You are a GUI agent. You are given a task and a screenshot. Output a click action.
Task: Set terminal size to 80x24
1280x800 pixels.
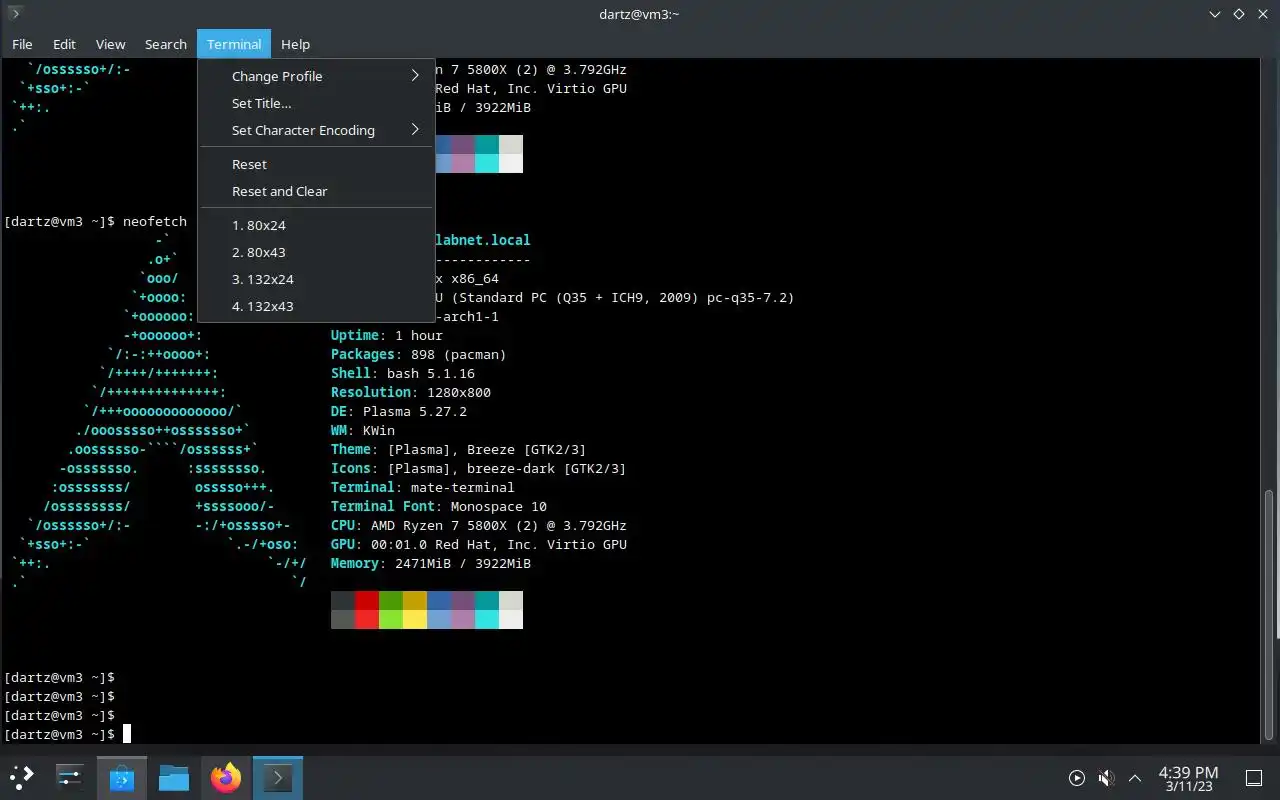coord(316,225)
